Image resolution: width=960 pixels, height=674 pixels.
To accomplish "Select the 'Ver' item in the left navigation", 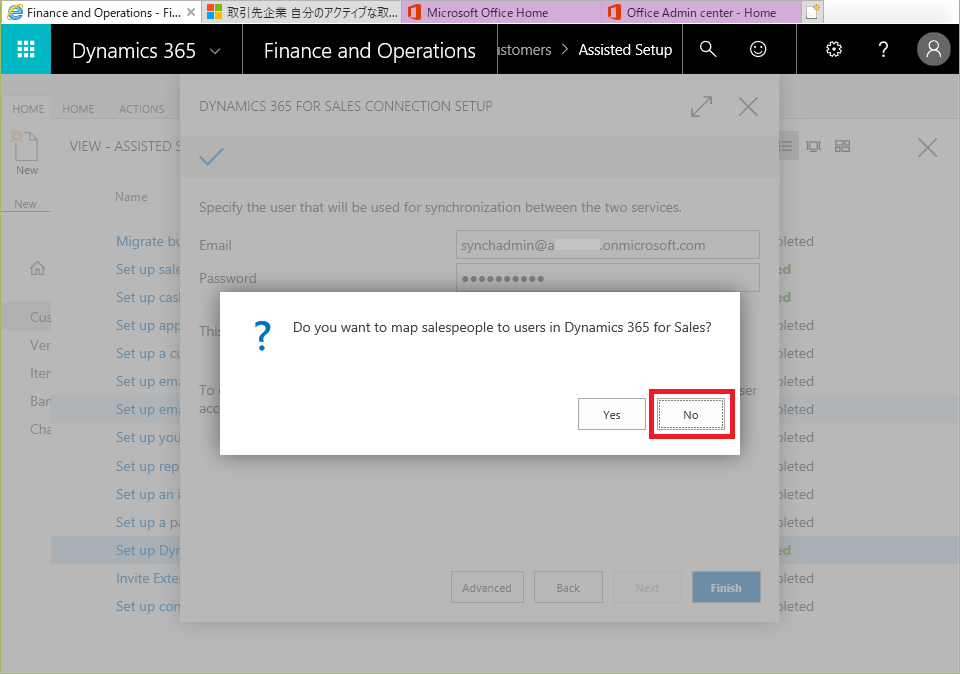I will click(40, 345).
